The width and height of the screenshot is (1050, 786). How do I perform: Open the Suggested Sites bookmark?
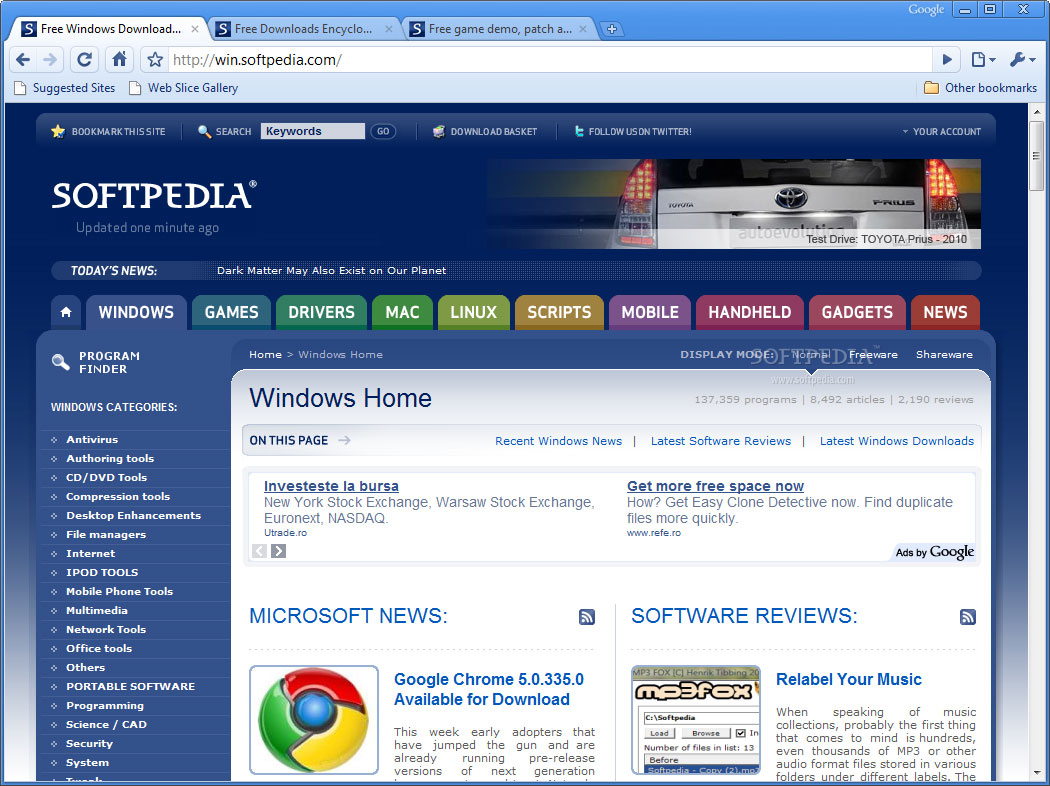65,88
